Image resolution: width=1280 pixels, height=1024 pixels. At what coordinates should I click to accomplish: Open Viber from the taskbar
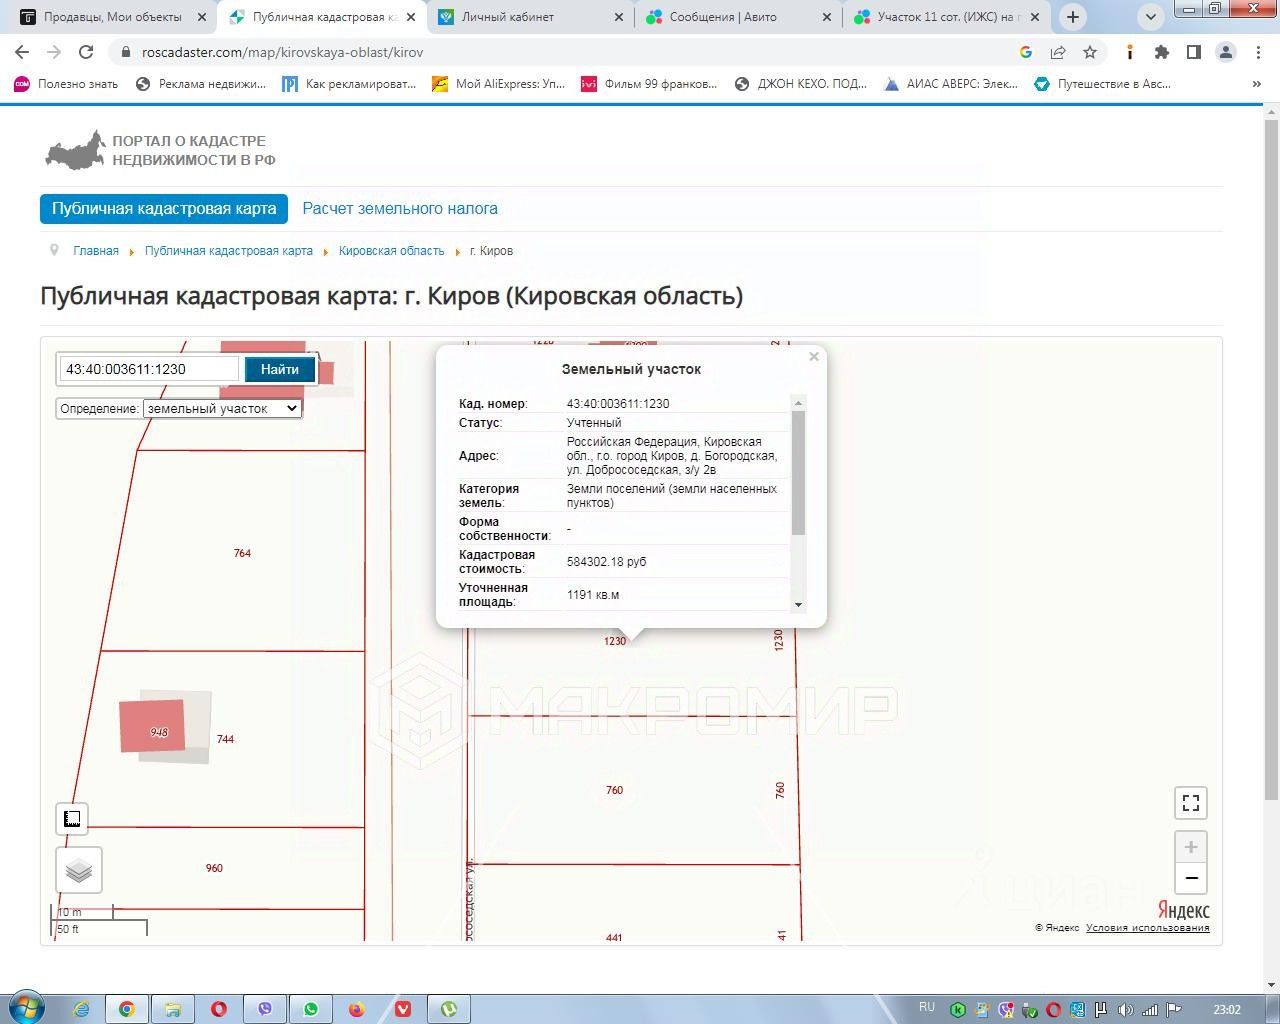tap(265, 1009)
